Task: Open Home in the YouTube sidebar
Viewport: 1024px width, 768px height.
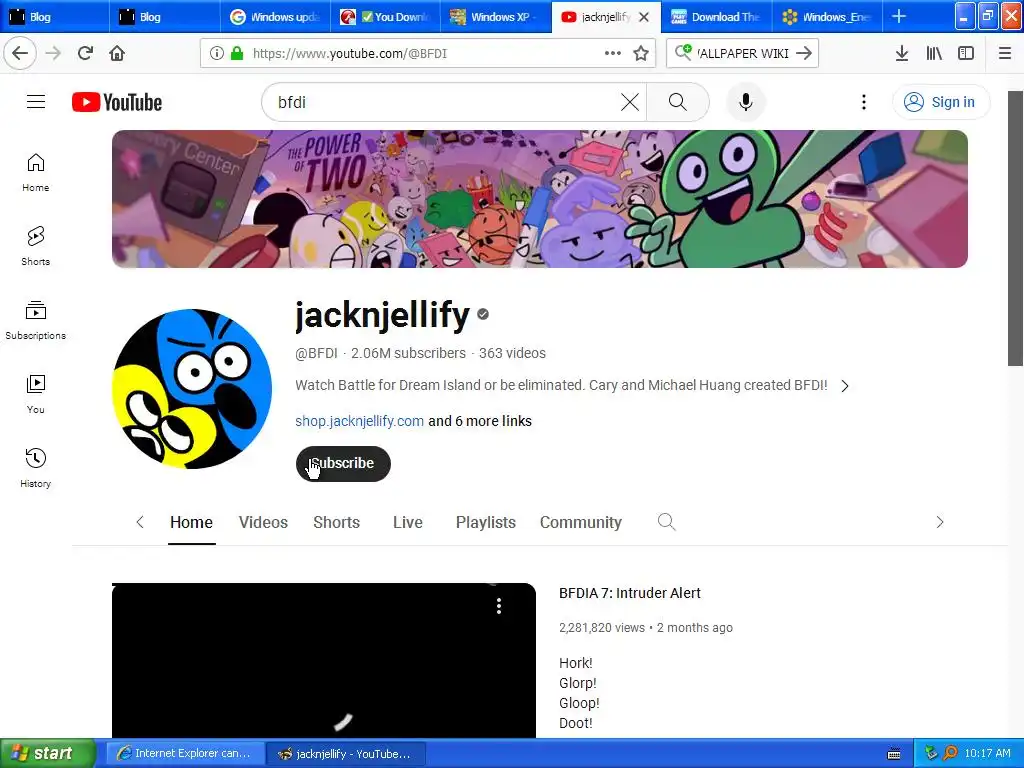Action: [x=35, y=172]
